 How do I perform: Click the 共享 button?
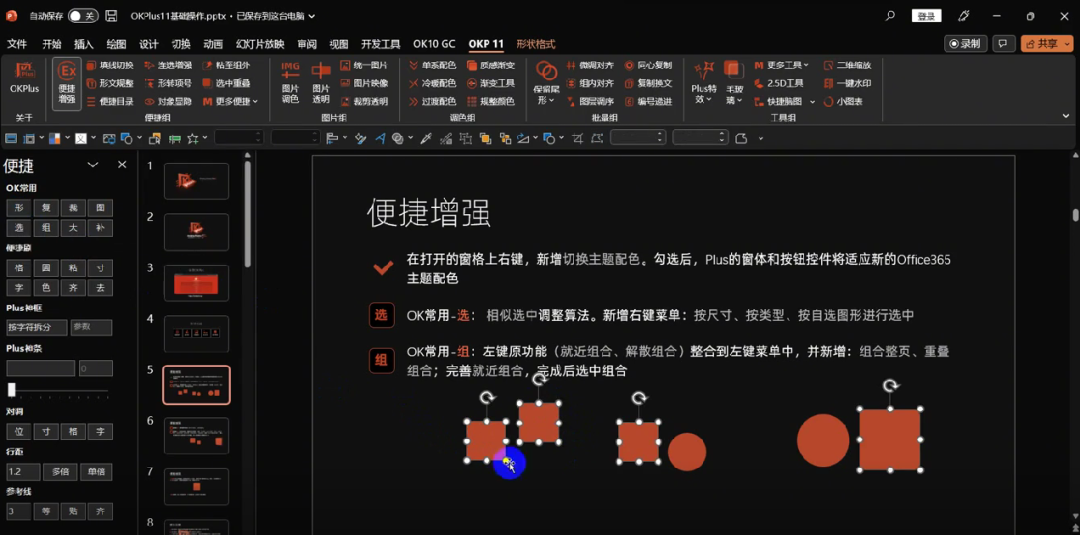point(1046,43)
